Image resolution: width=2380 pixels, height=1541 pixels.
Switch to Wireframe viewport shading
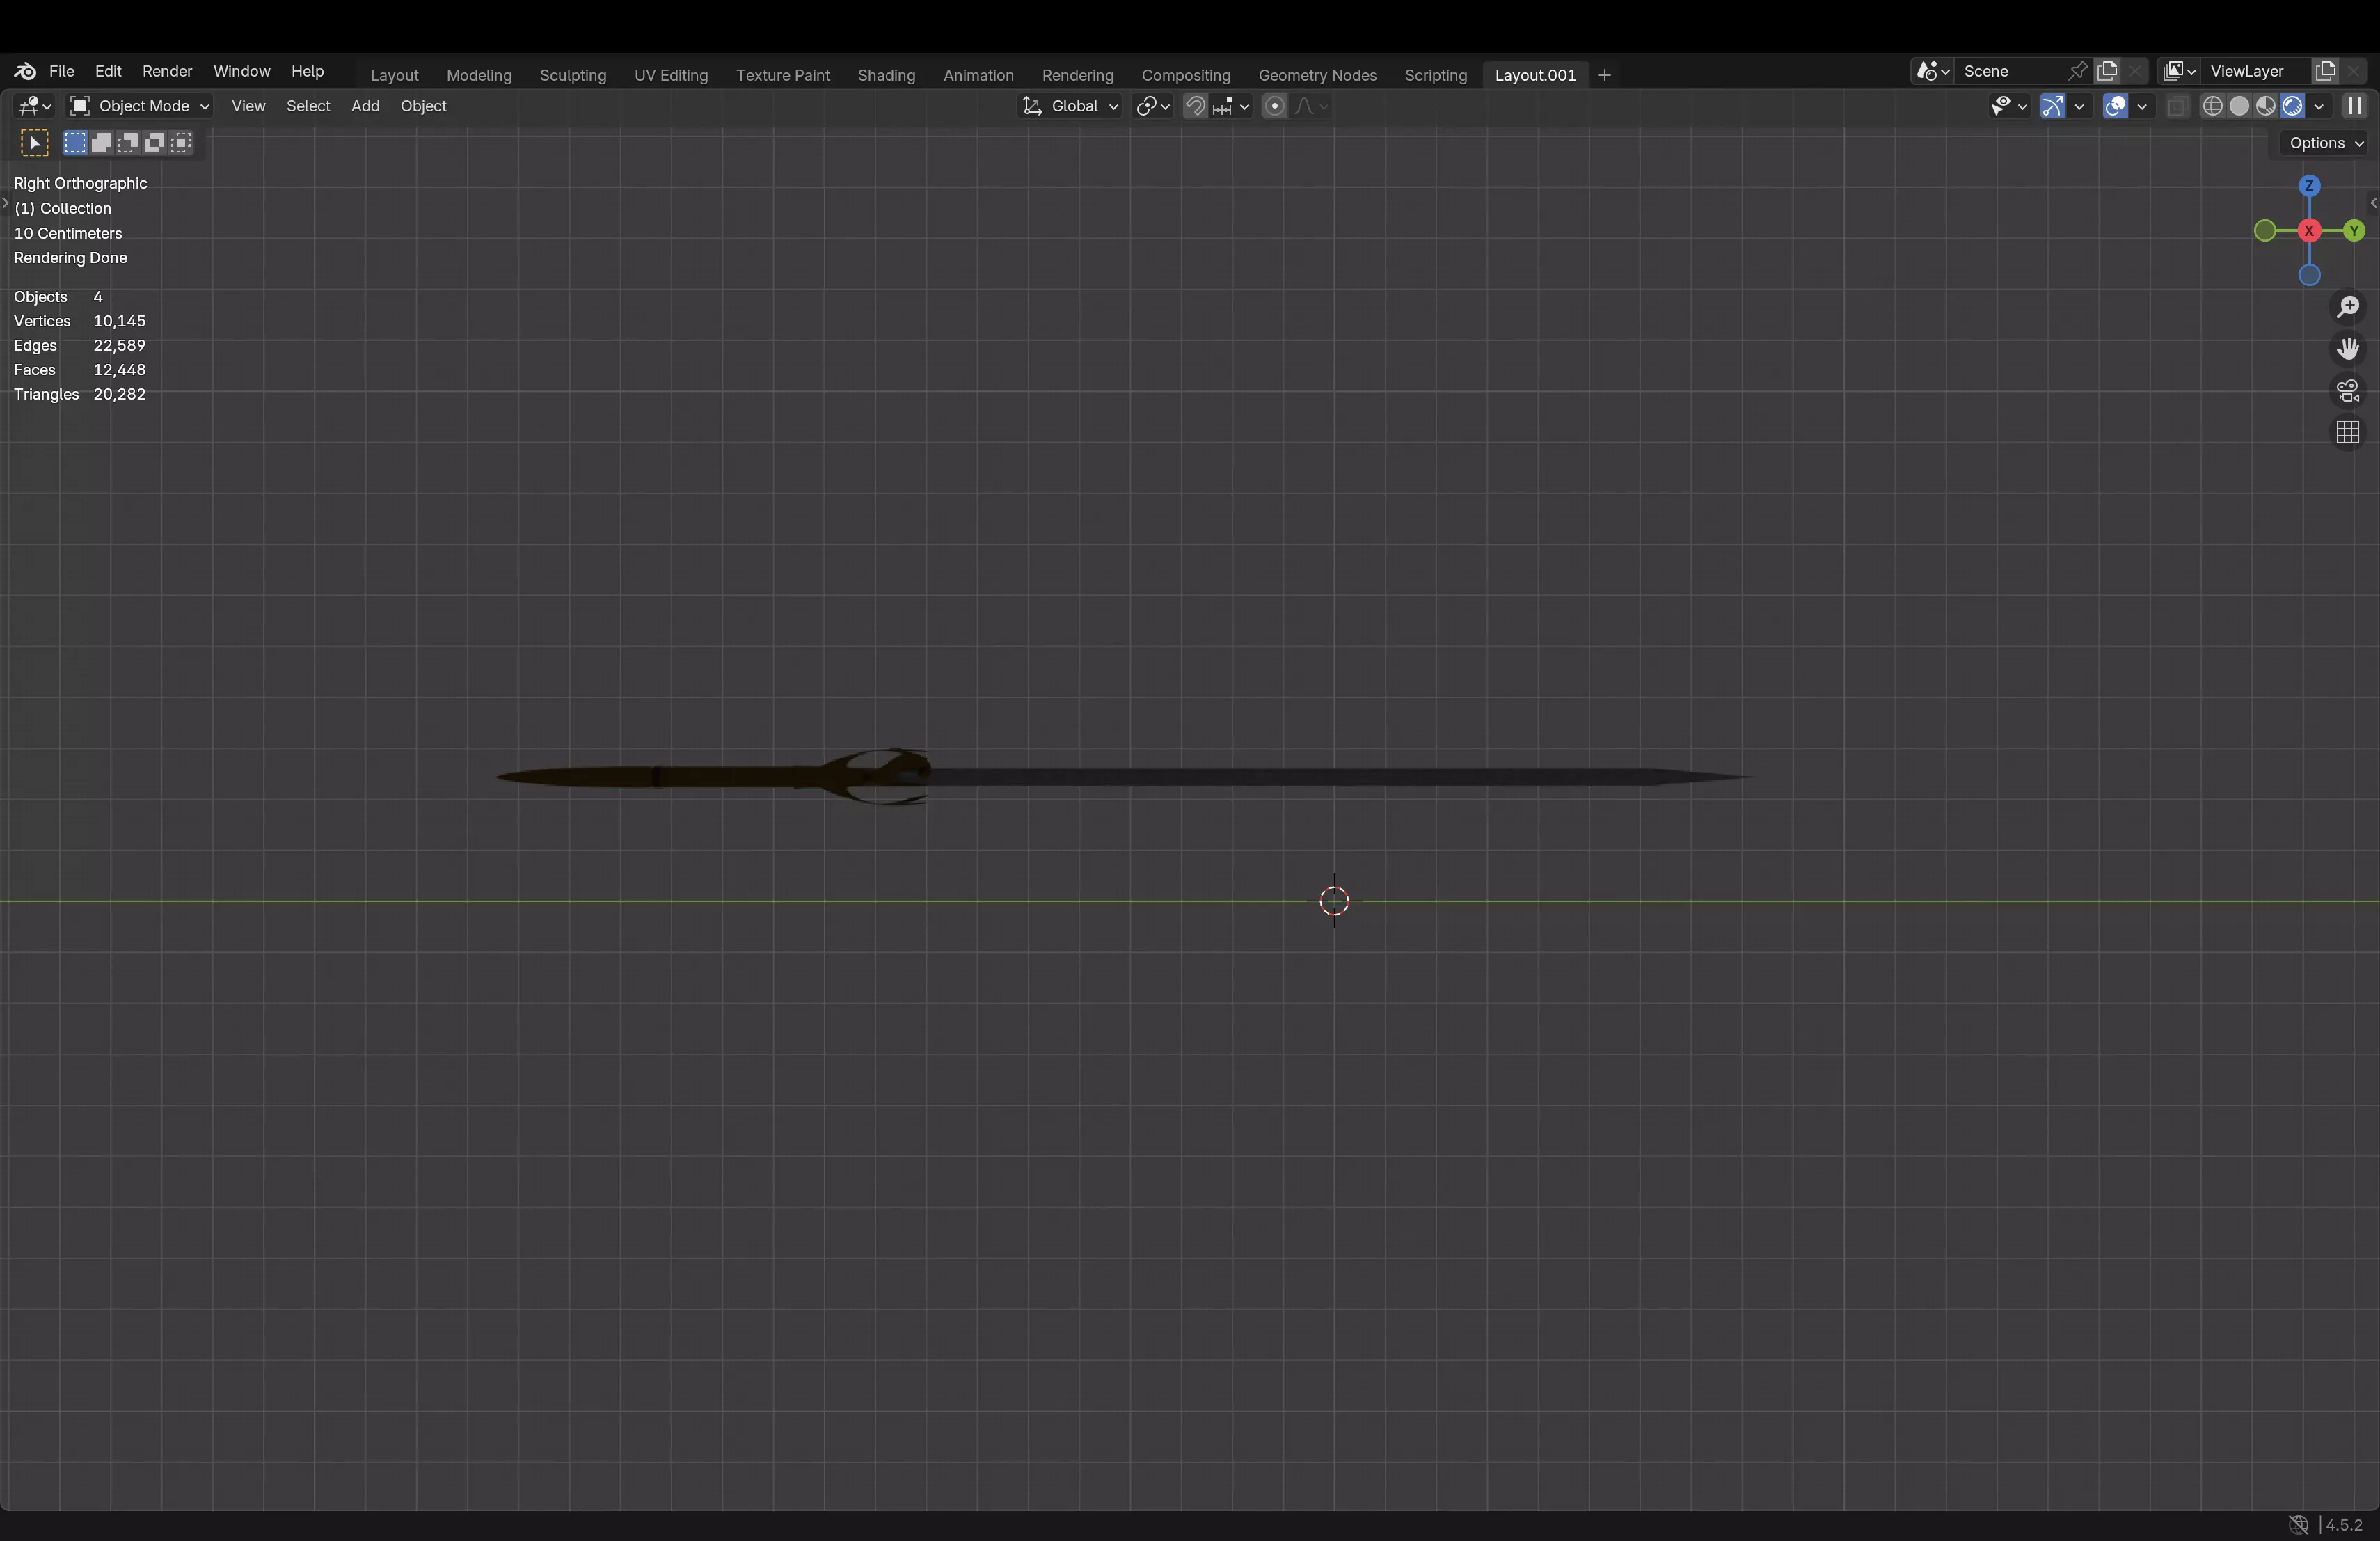click(2213, 106)
